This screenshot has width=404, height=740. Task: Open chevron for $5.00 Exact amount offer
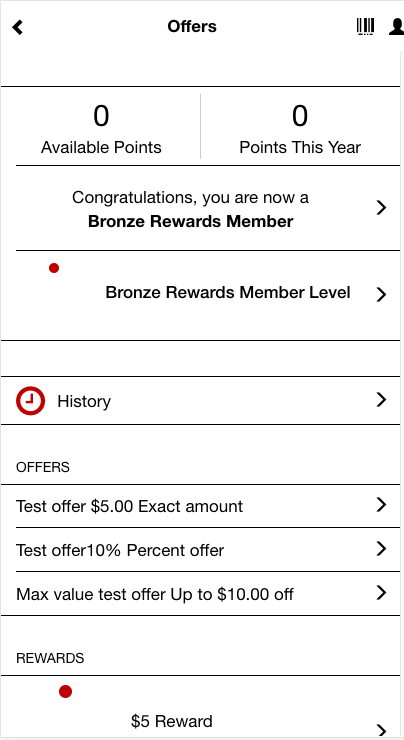coord(381,505)
